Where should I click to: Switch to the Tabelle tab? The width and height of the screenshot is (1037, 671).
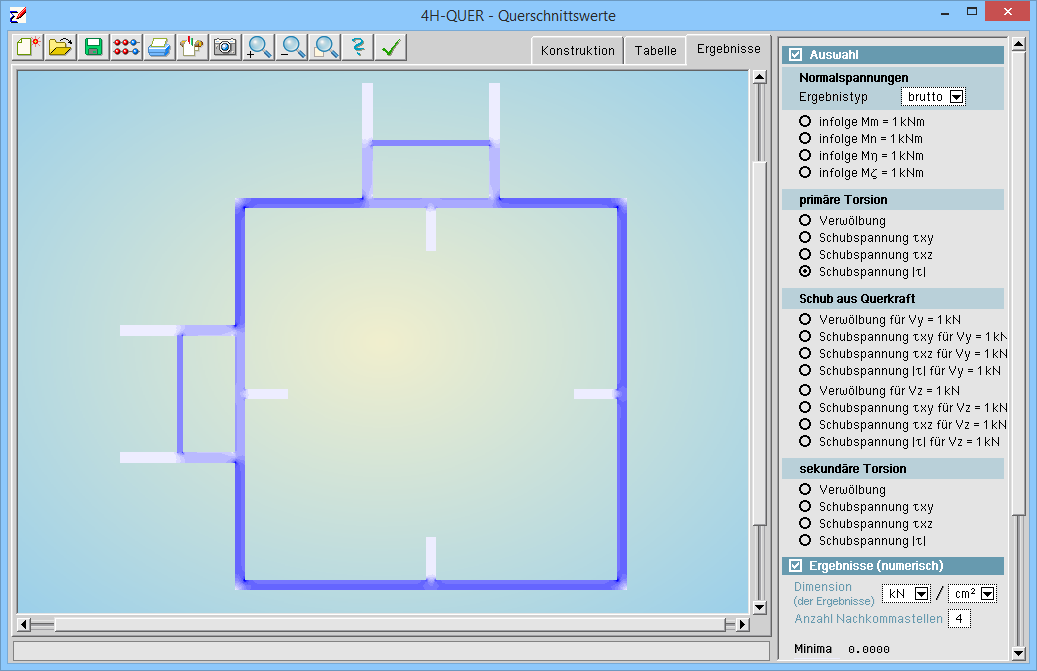click(x=655, y=50)
